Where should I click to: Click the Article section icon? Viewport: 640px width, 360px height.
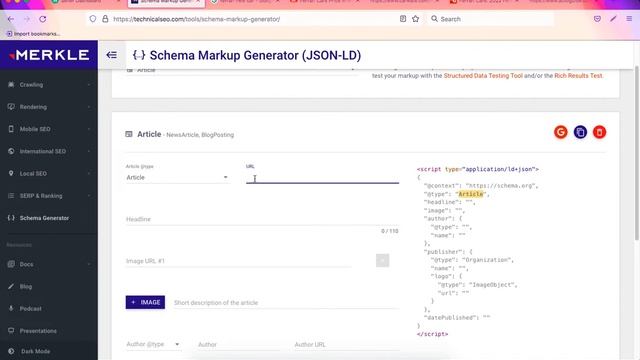click(129, 134)
